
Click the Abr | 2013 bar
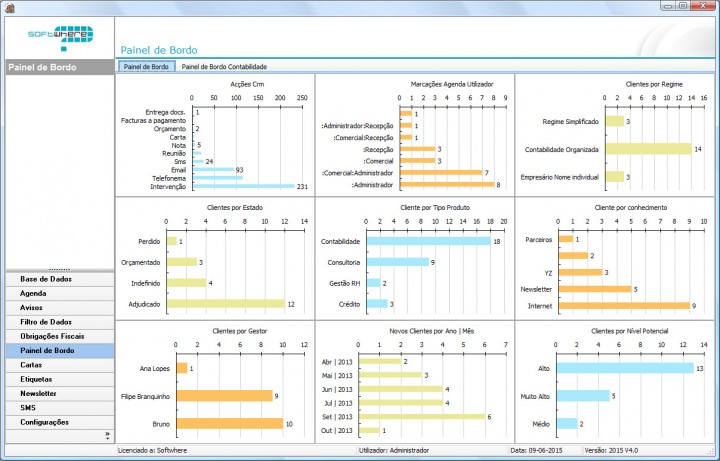coord(380,361)
